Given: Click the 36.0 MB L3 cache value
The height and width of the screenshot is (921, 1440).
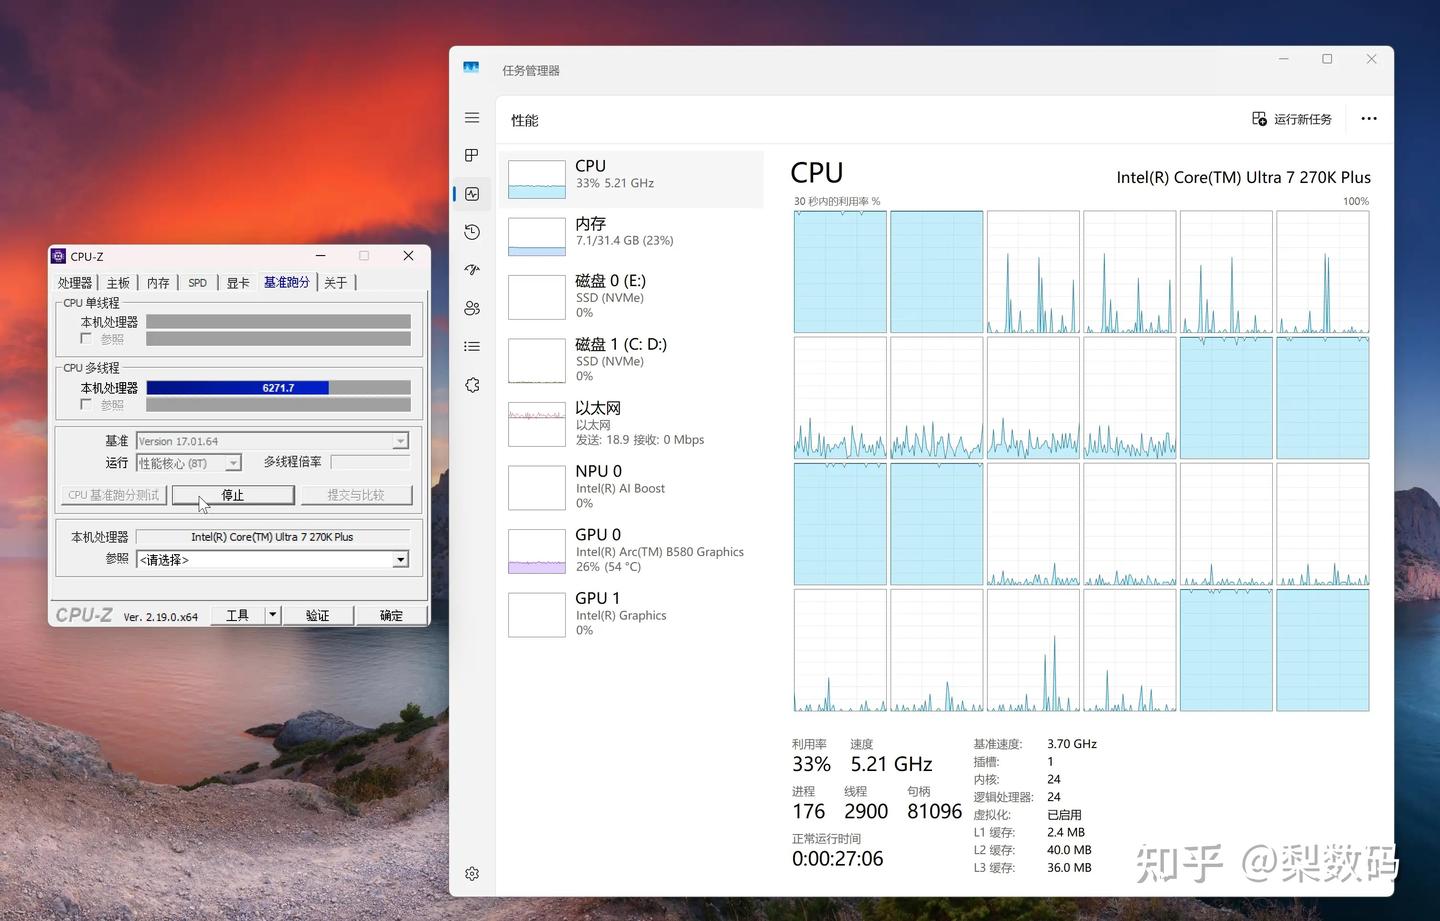Looking at the screenshot, I should click(x=1069, y=868).
